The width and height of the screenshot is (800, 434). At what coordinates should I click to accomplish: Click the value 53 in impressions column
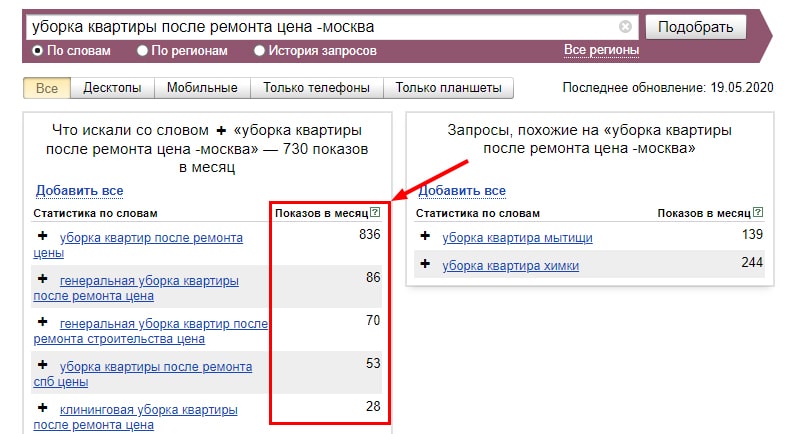[x=373, y=363]
